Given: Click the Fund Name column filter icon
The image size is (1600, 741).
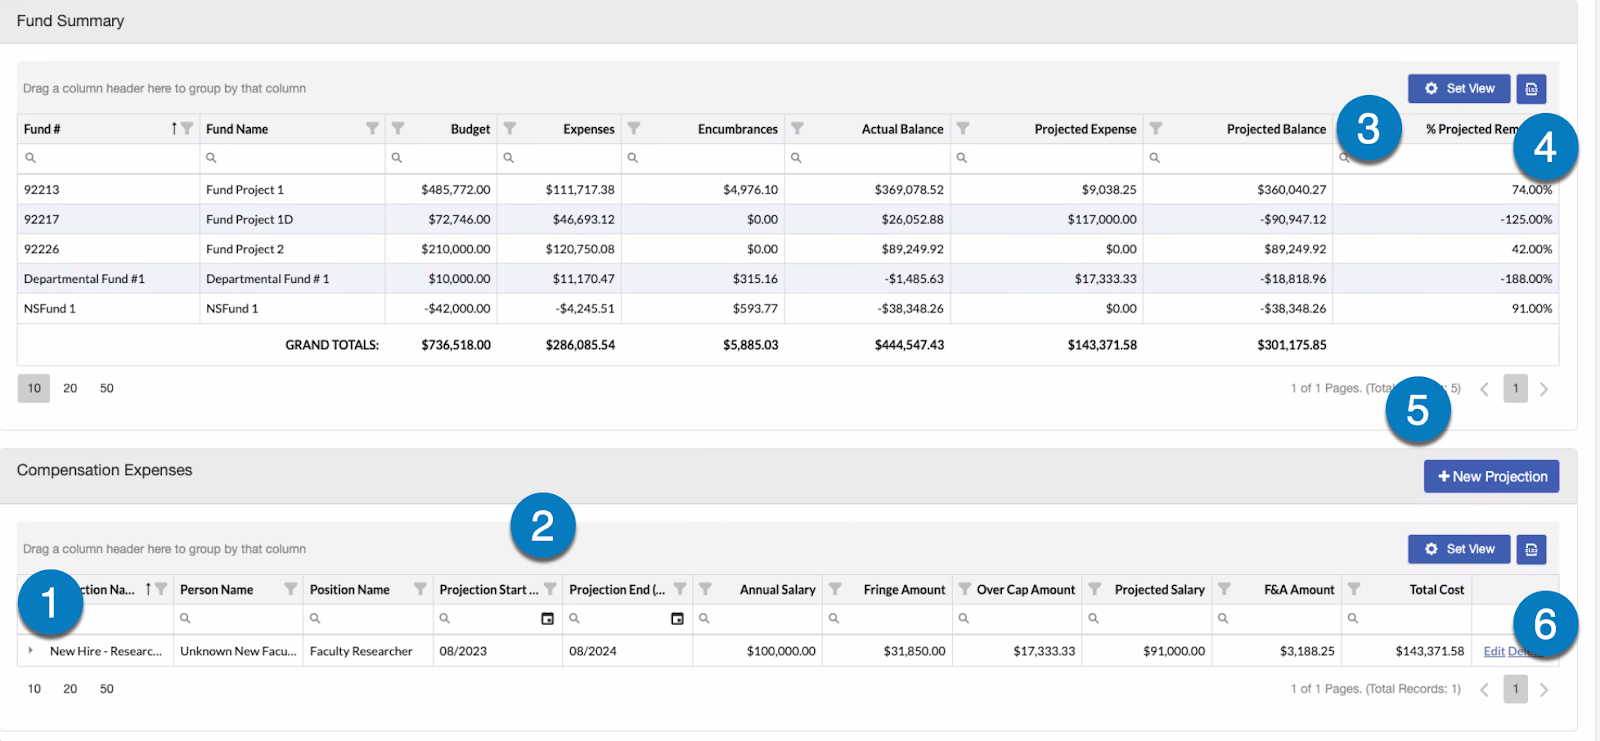Looking at the screenshot, I should [x=372, y=129].
